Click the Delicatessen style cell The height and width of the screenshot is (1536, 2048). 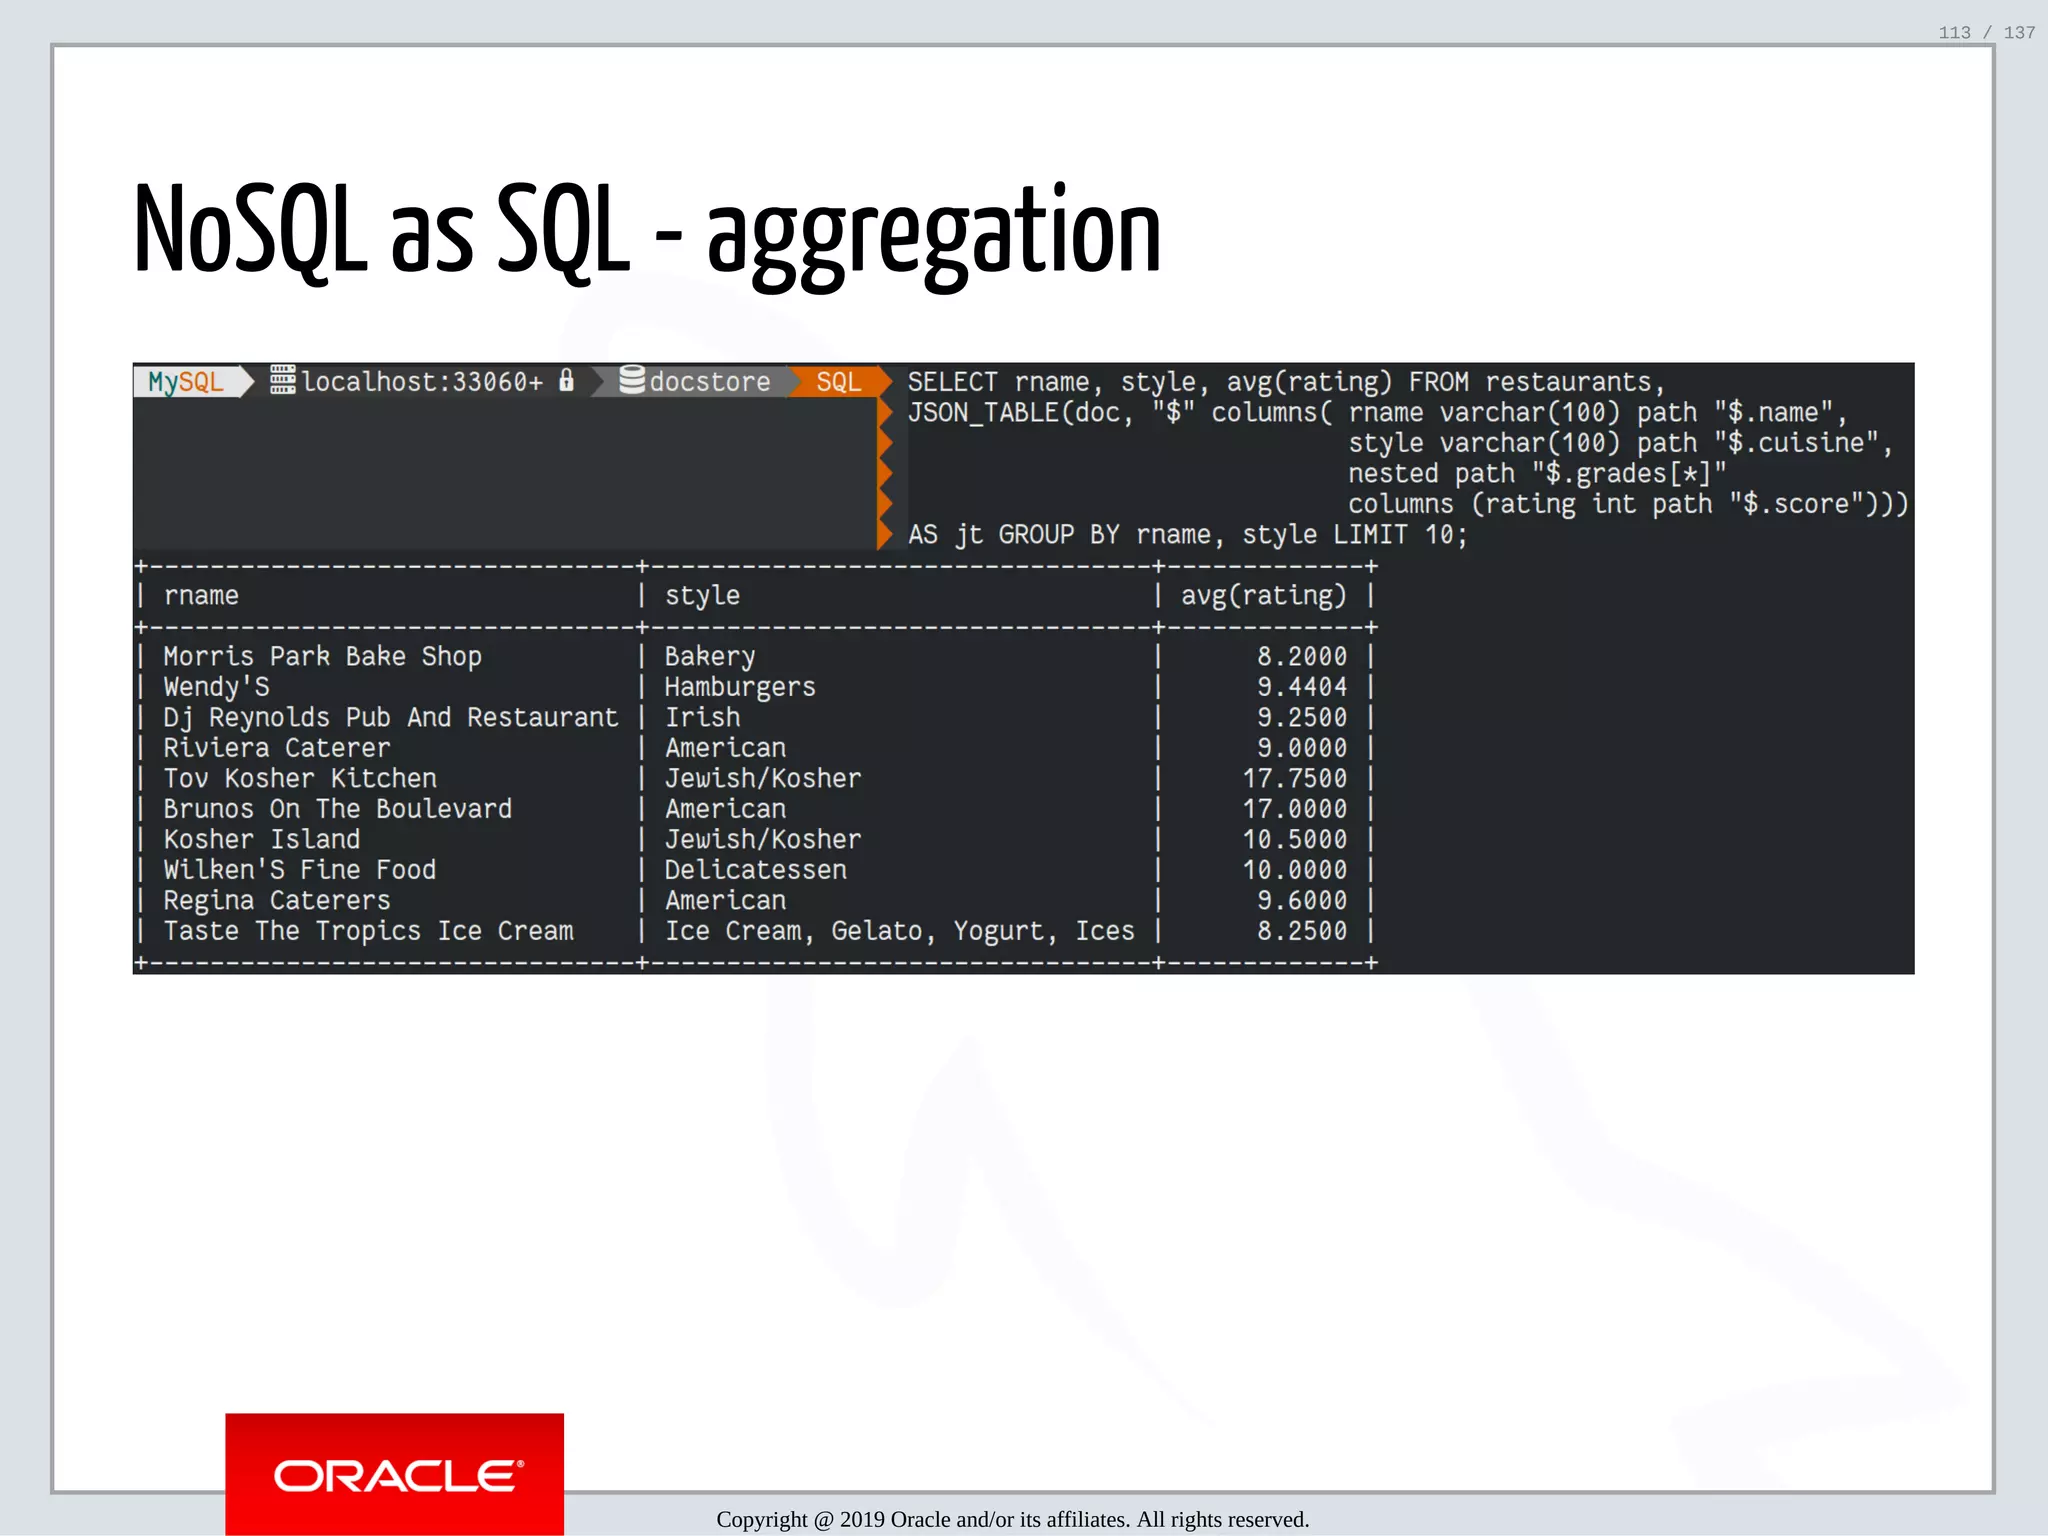[x=756, y=870]
